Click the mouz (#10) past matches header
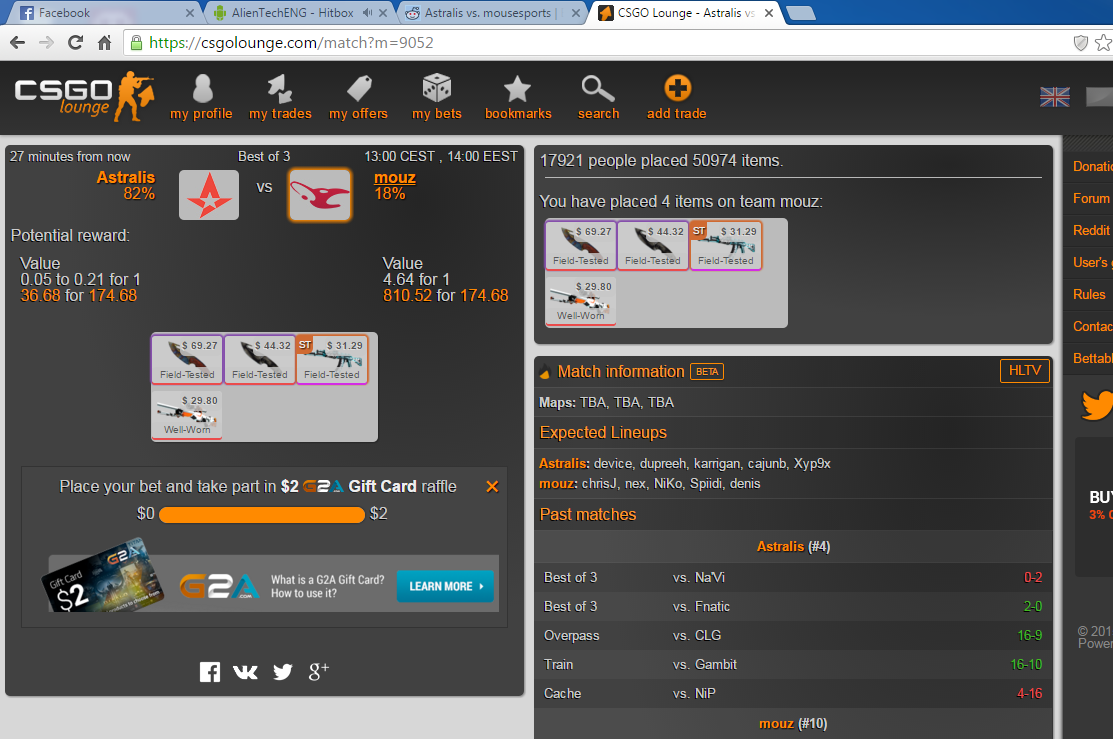This screenshot has width=1113, height=739. pyautogui.click(x=793, y=723)
